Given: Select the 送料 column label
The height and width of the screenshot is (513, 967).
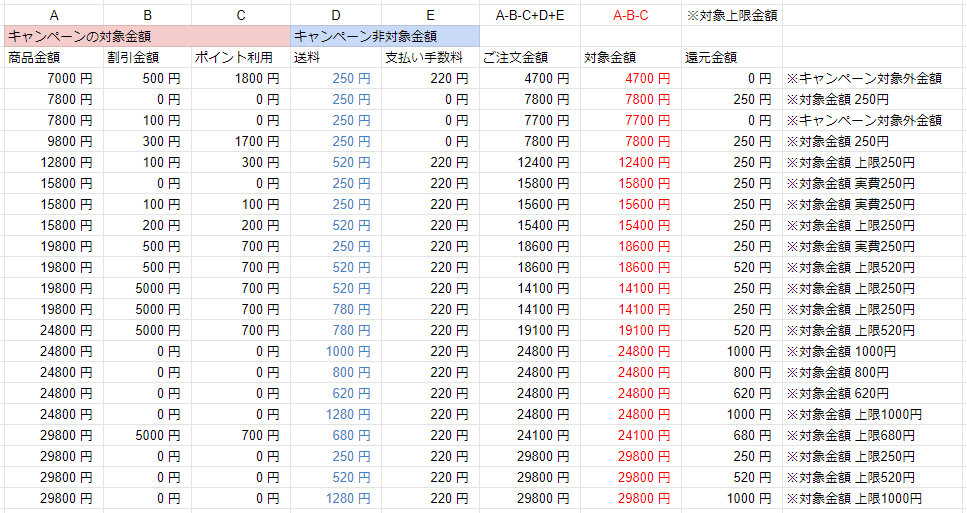Looking at the screenshot, I should tap(335, 57).
